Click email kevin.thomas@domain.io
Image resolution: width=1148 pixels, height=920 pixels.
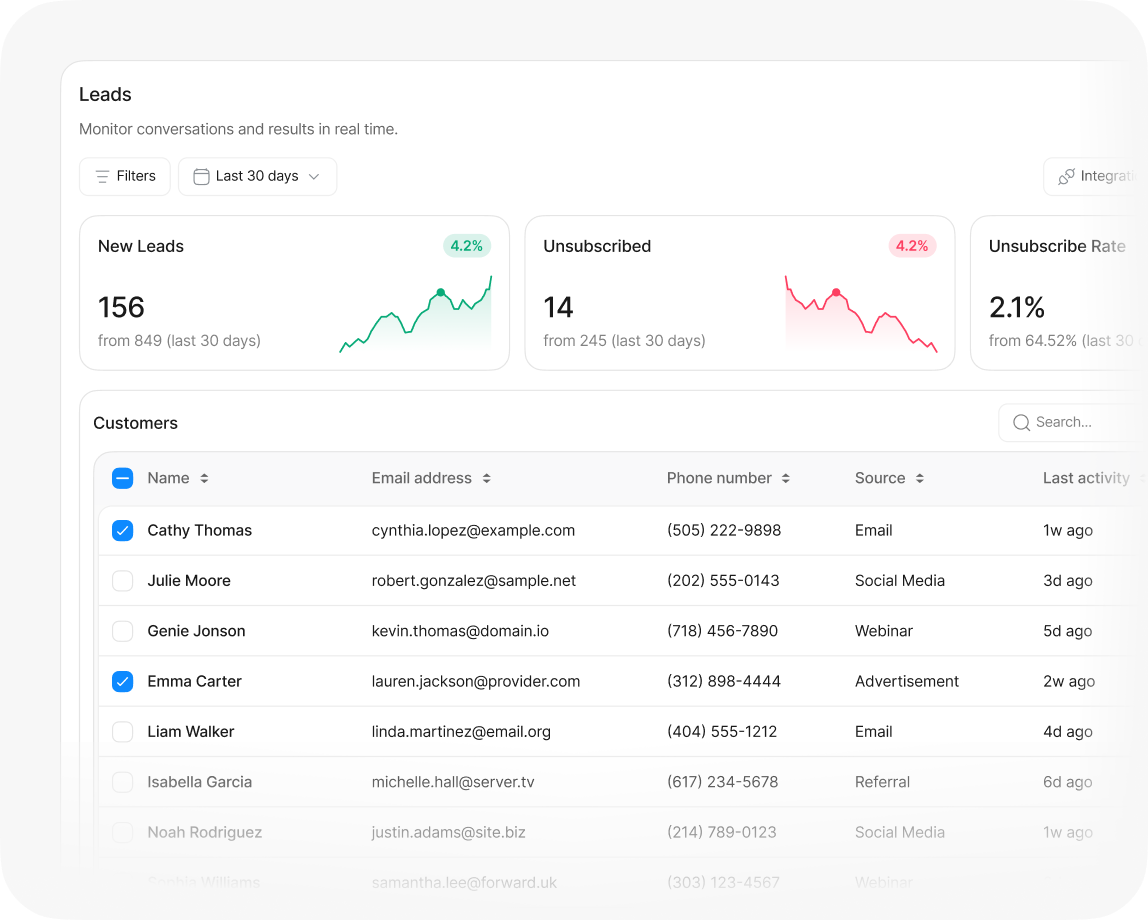tap(460, 631)
